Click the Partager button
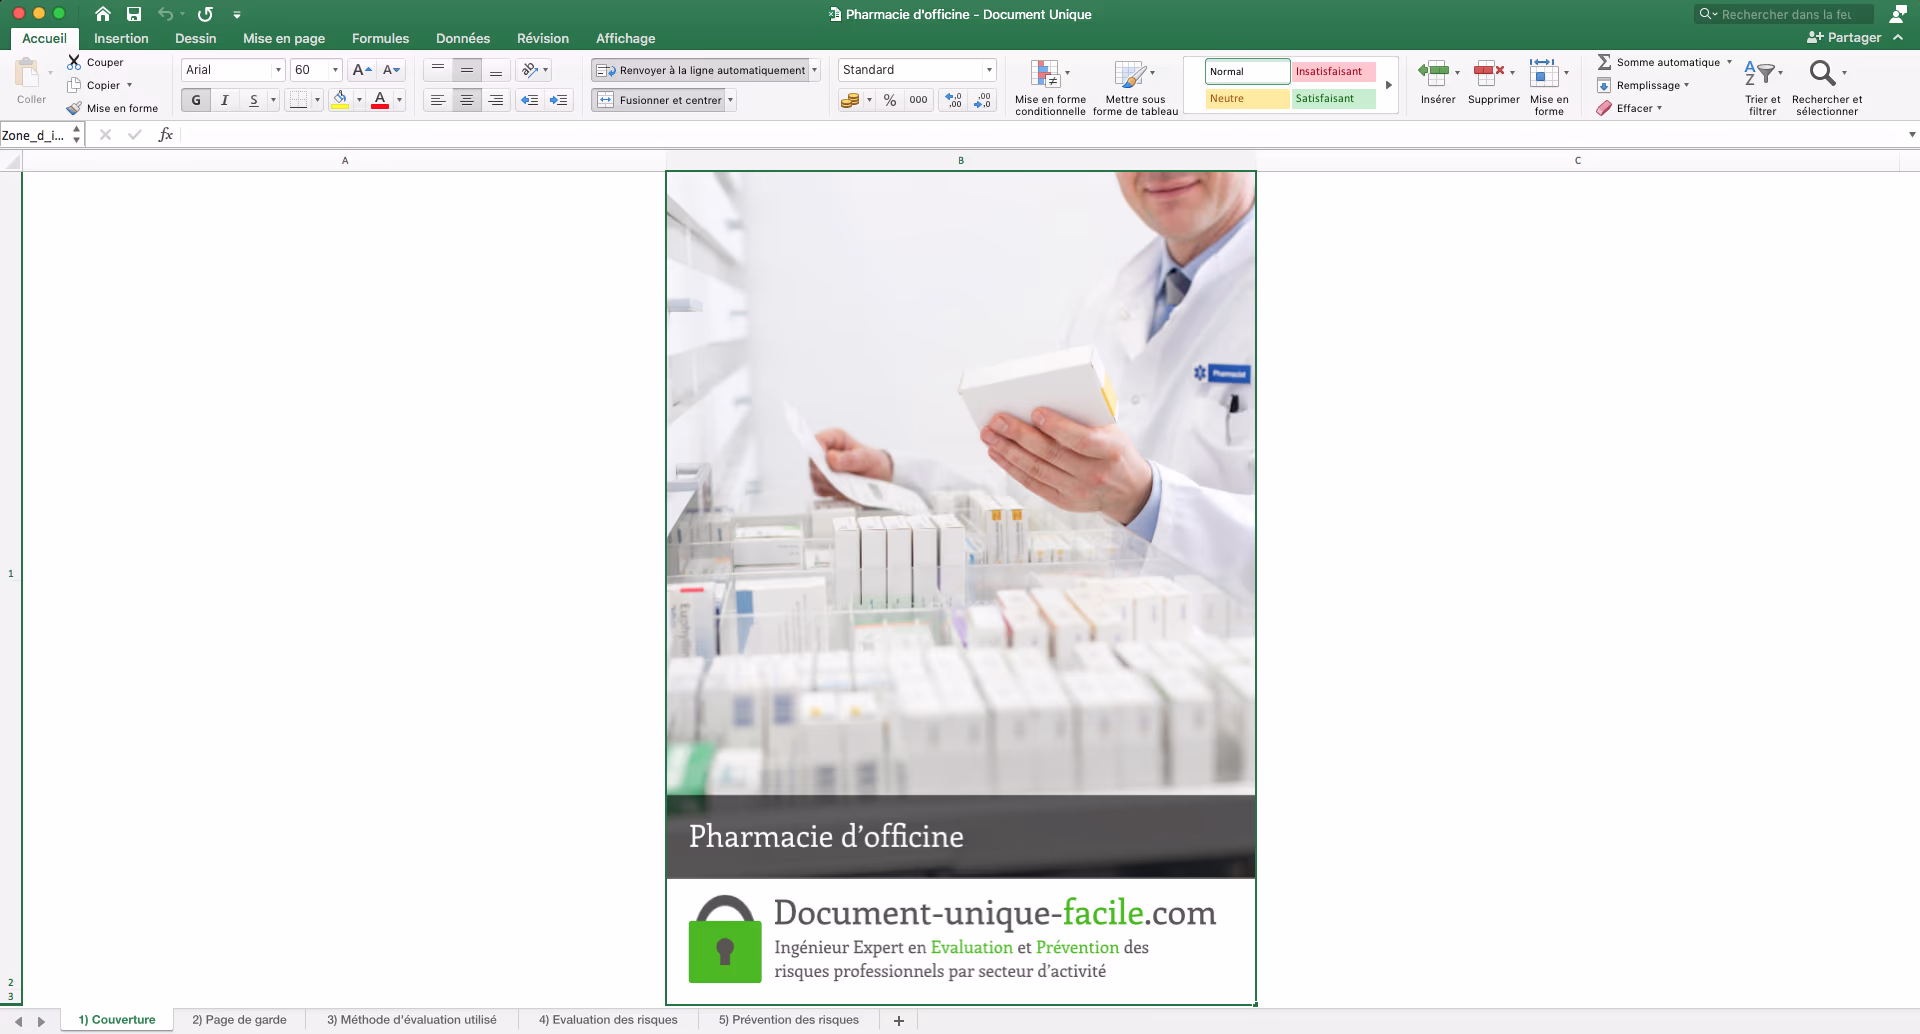The width and height of the screenshot is (1920, 1034). 1844,38
